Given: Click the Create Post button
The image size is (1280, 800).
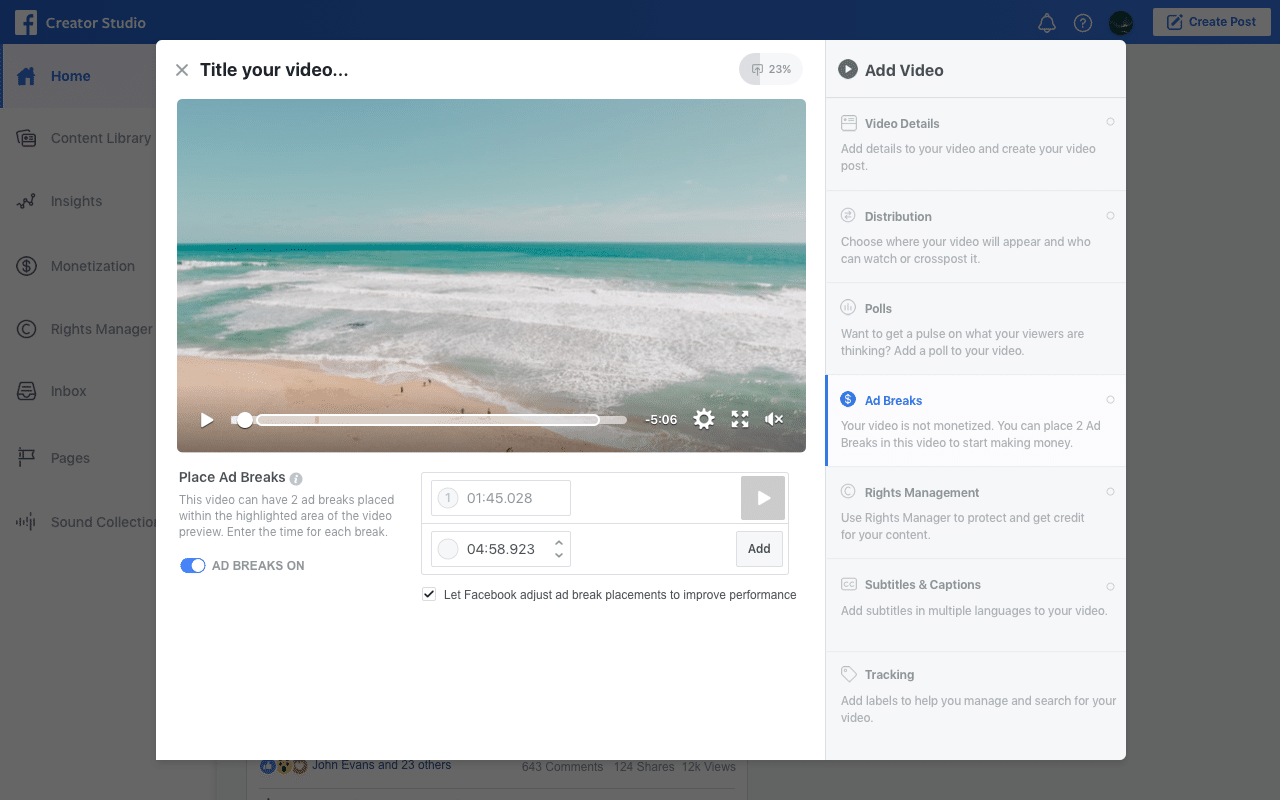Looking at the screenshot, I should click(x=1211, y=22).
